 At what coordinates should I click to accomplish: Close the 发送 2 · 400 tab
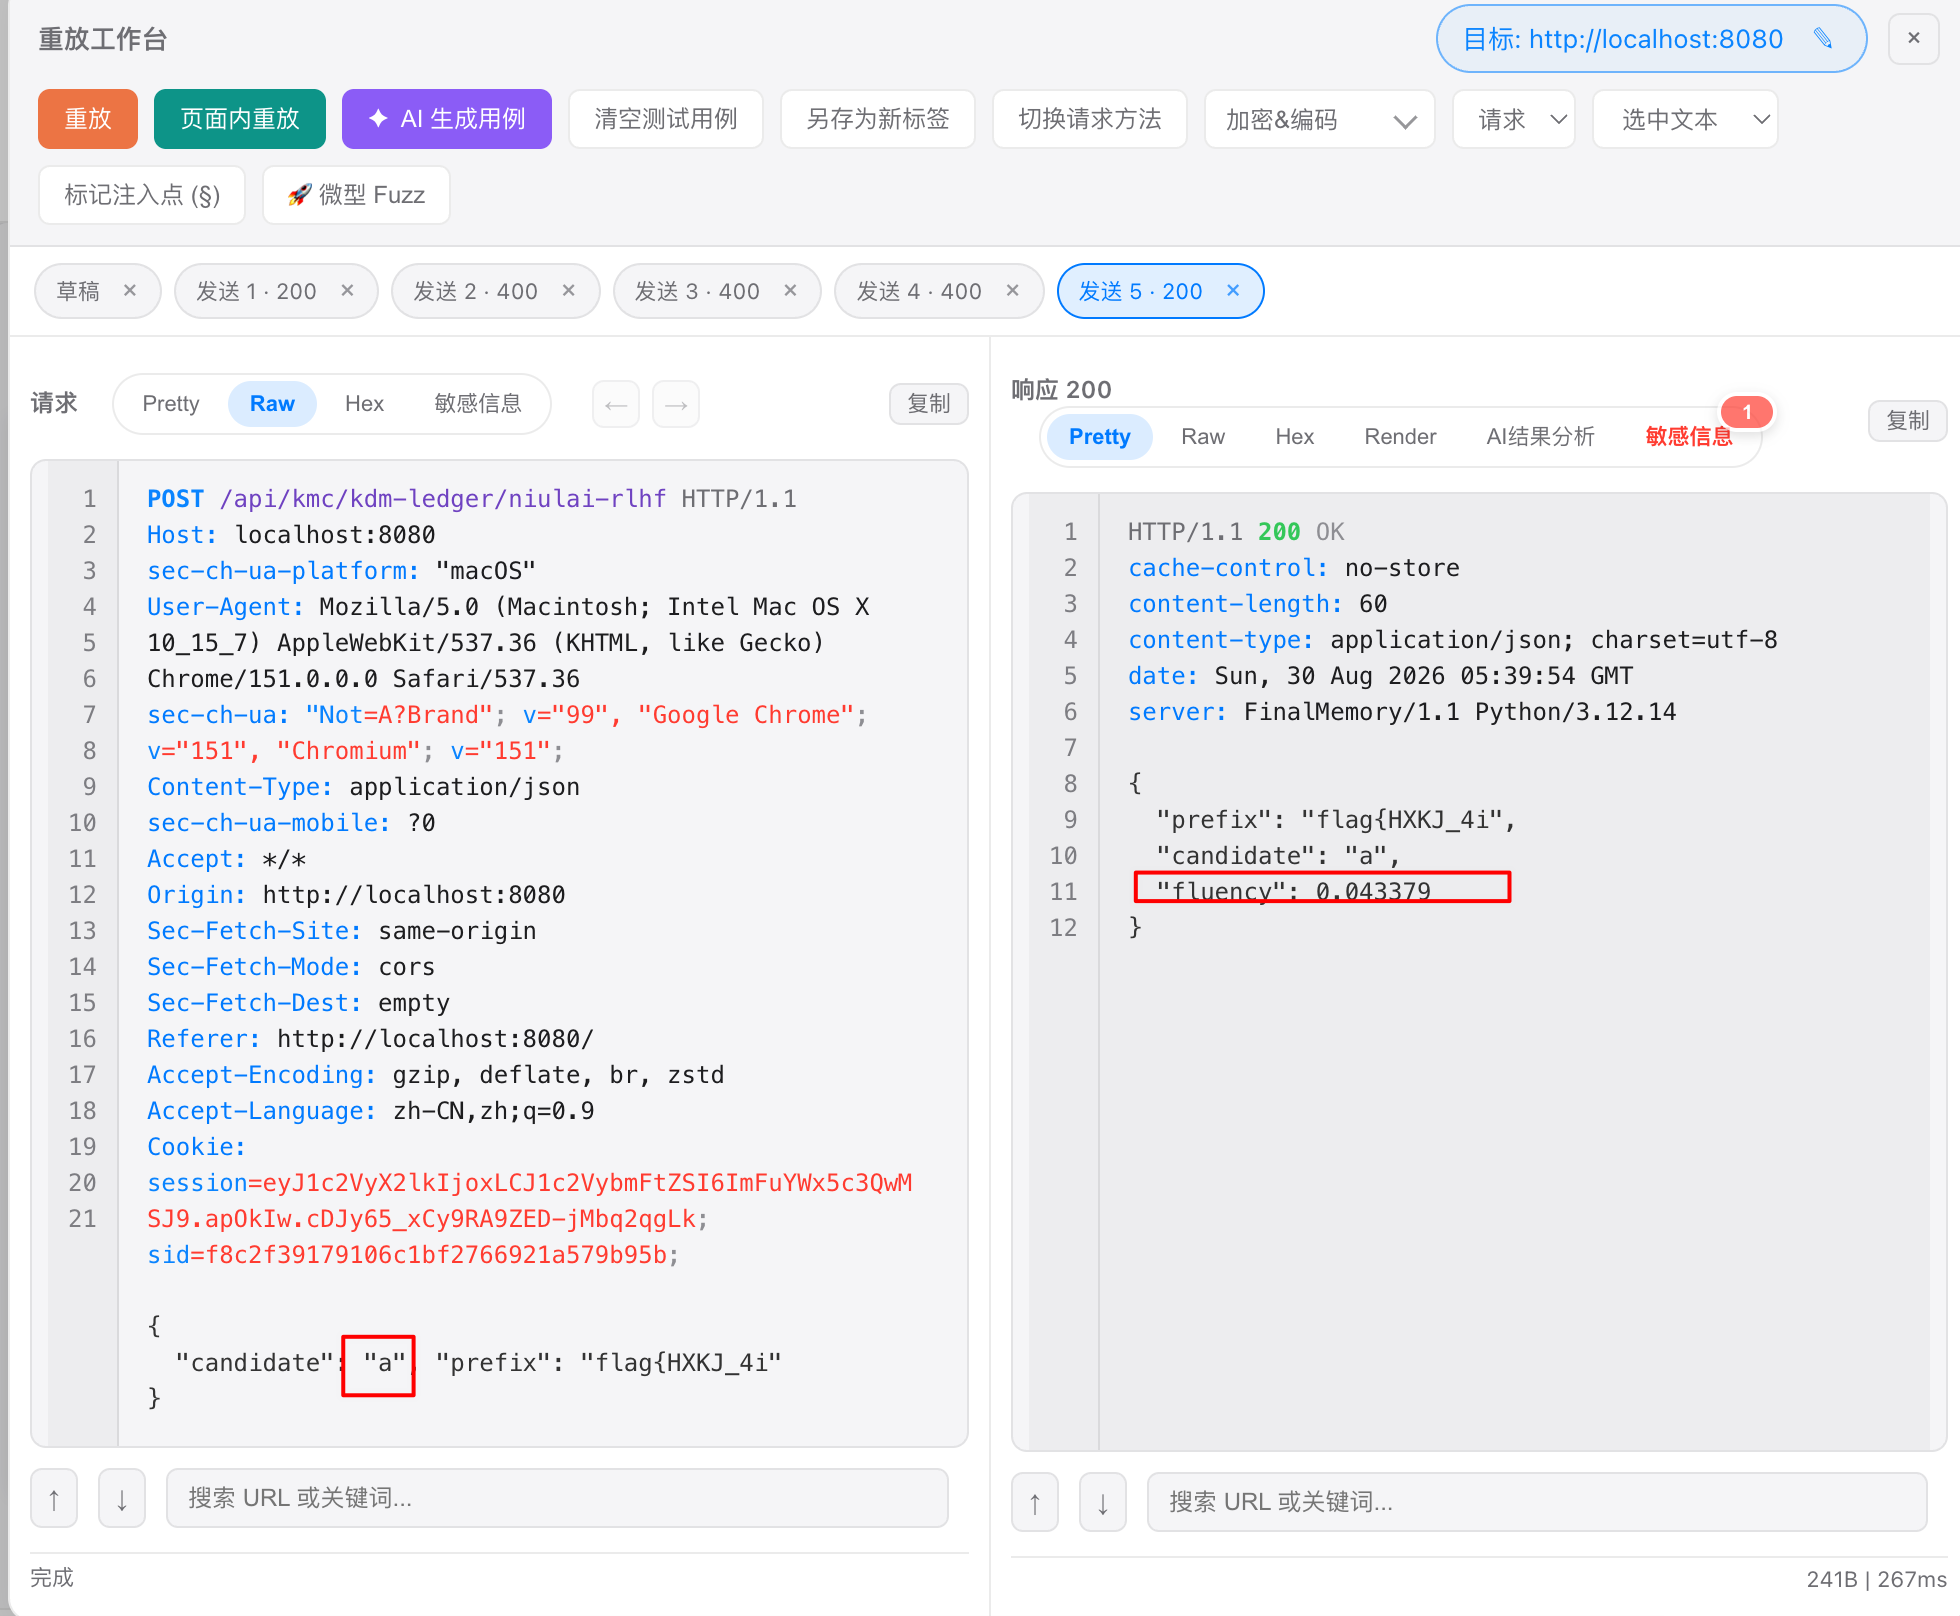pyautogui.click(x=569, y=291)
